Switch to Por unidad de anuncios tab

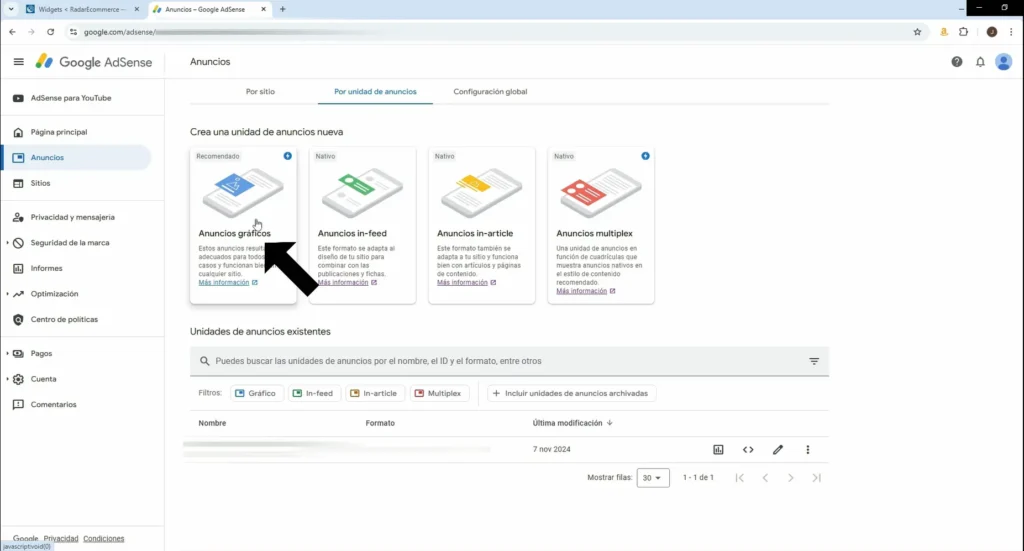(375, 91)
